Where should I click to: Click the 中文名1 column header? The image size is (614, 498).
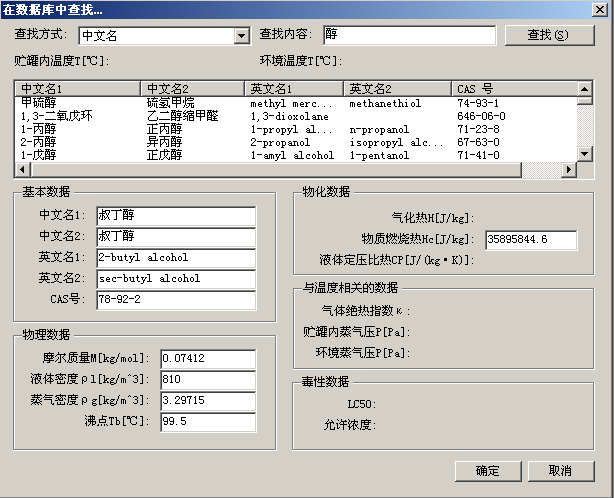78,89
